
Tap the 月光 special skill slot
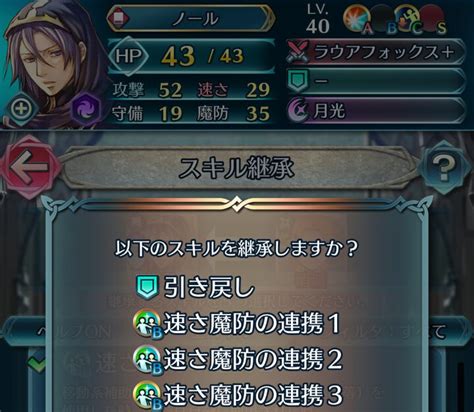pyautogui.click(x=376, y=110)
